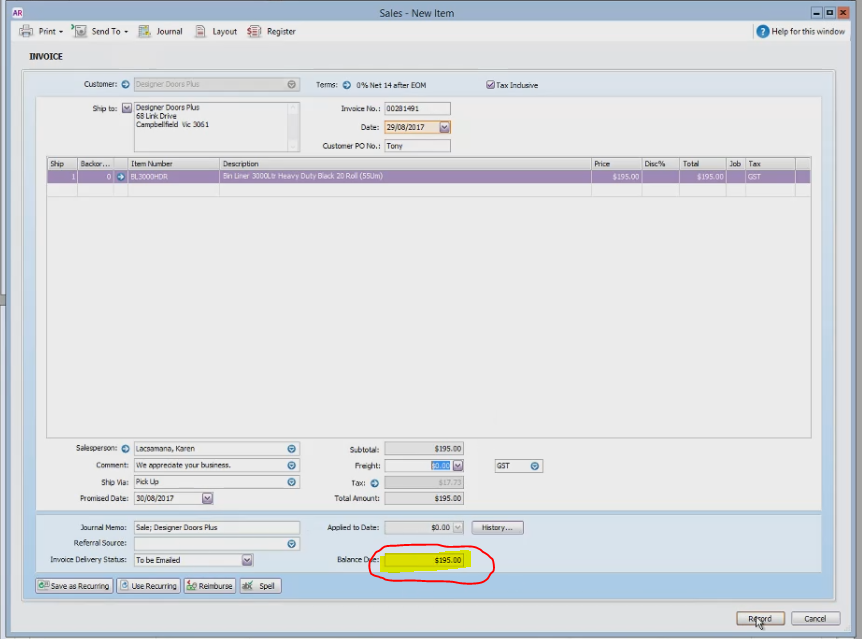Click the Customer PO No. input field
Screen dimensions: 862x639
[417, 146]
